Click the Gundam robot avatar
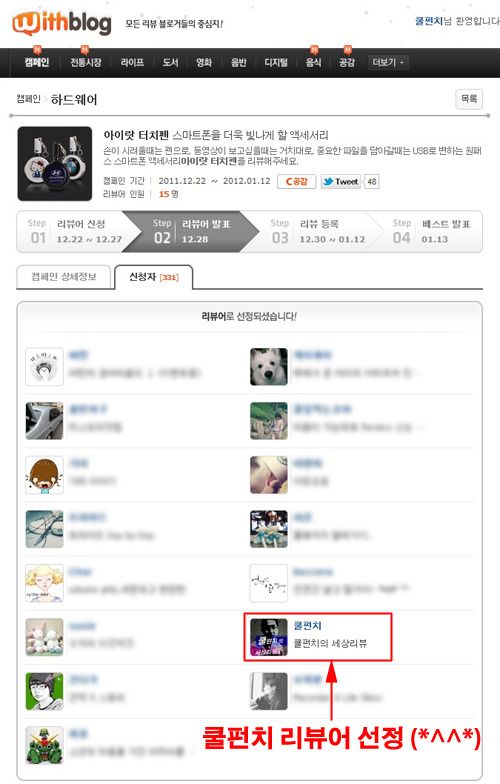Screen dimensions: 500x784 click(44, 745)
